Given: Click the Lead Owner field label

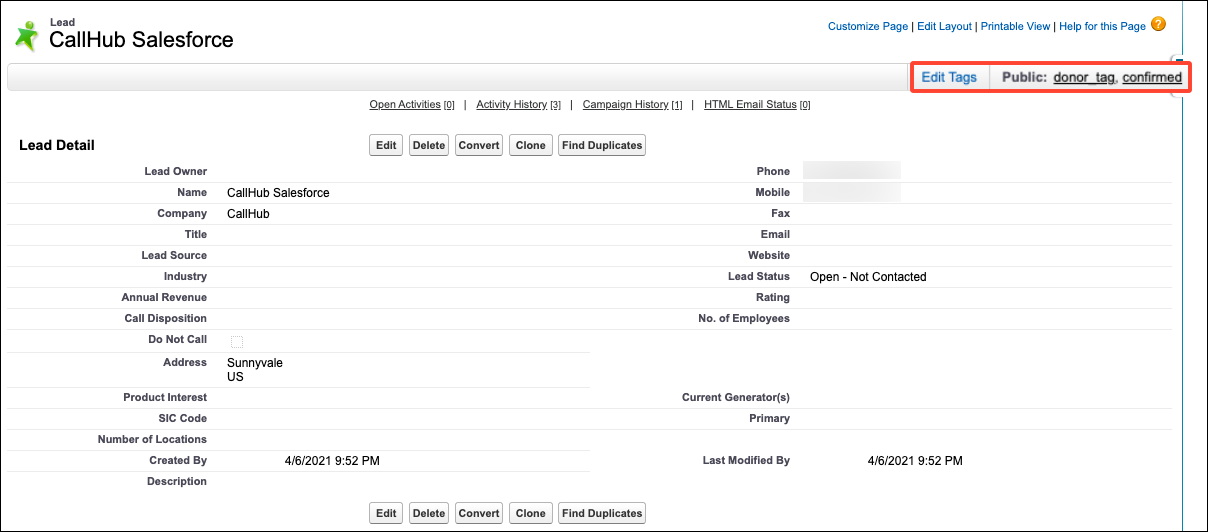Looking at the screenshot, I should point(175,172).
